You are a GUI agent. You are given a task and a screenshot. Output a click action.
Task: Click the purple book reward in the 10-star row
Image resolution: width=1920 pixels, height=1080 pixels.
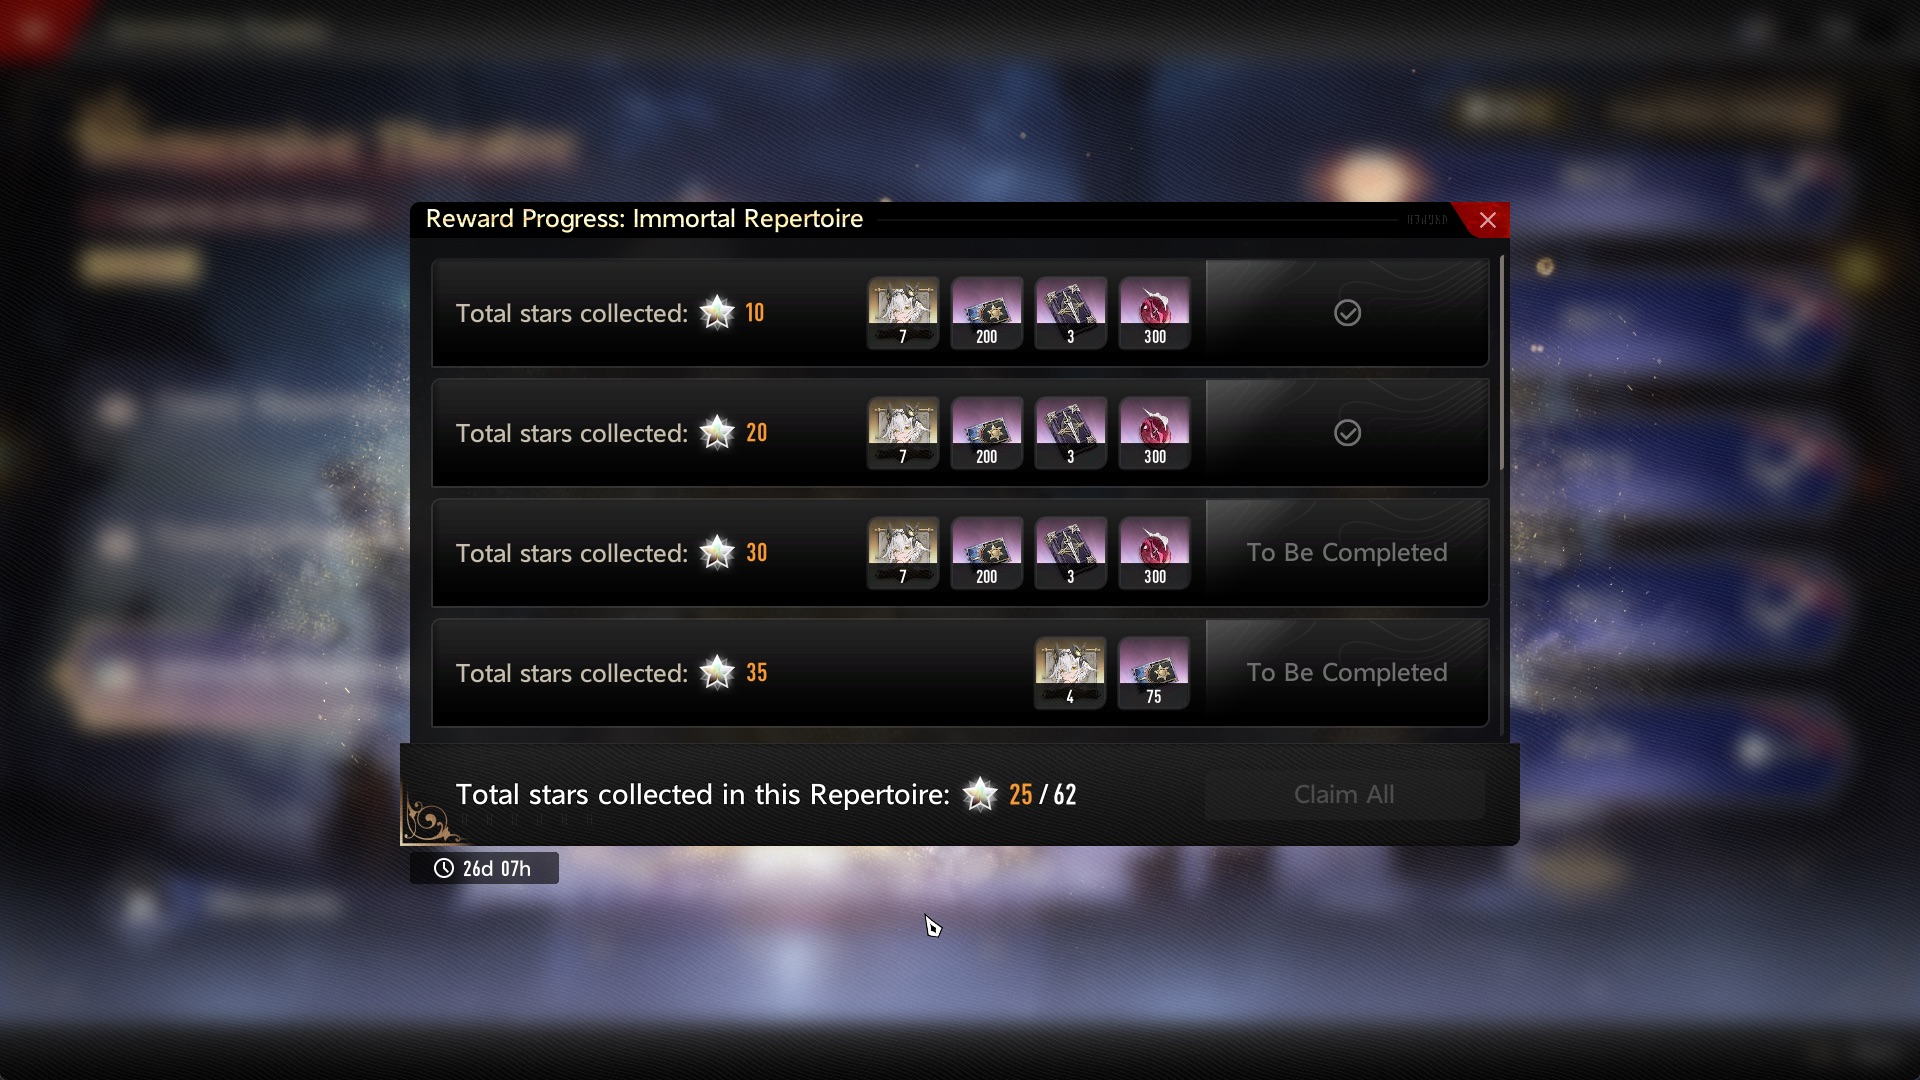coord(1070,313)
